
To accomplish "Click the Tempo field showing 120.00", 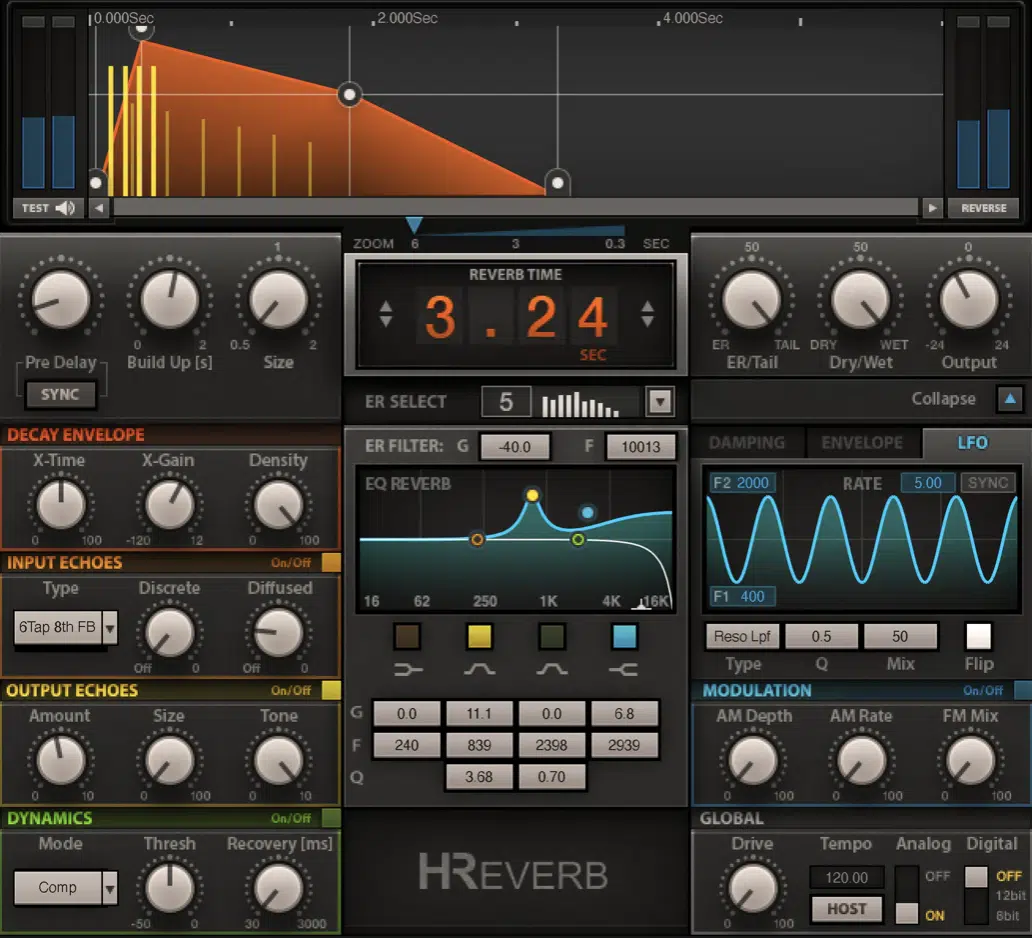I will coord(846,877).
